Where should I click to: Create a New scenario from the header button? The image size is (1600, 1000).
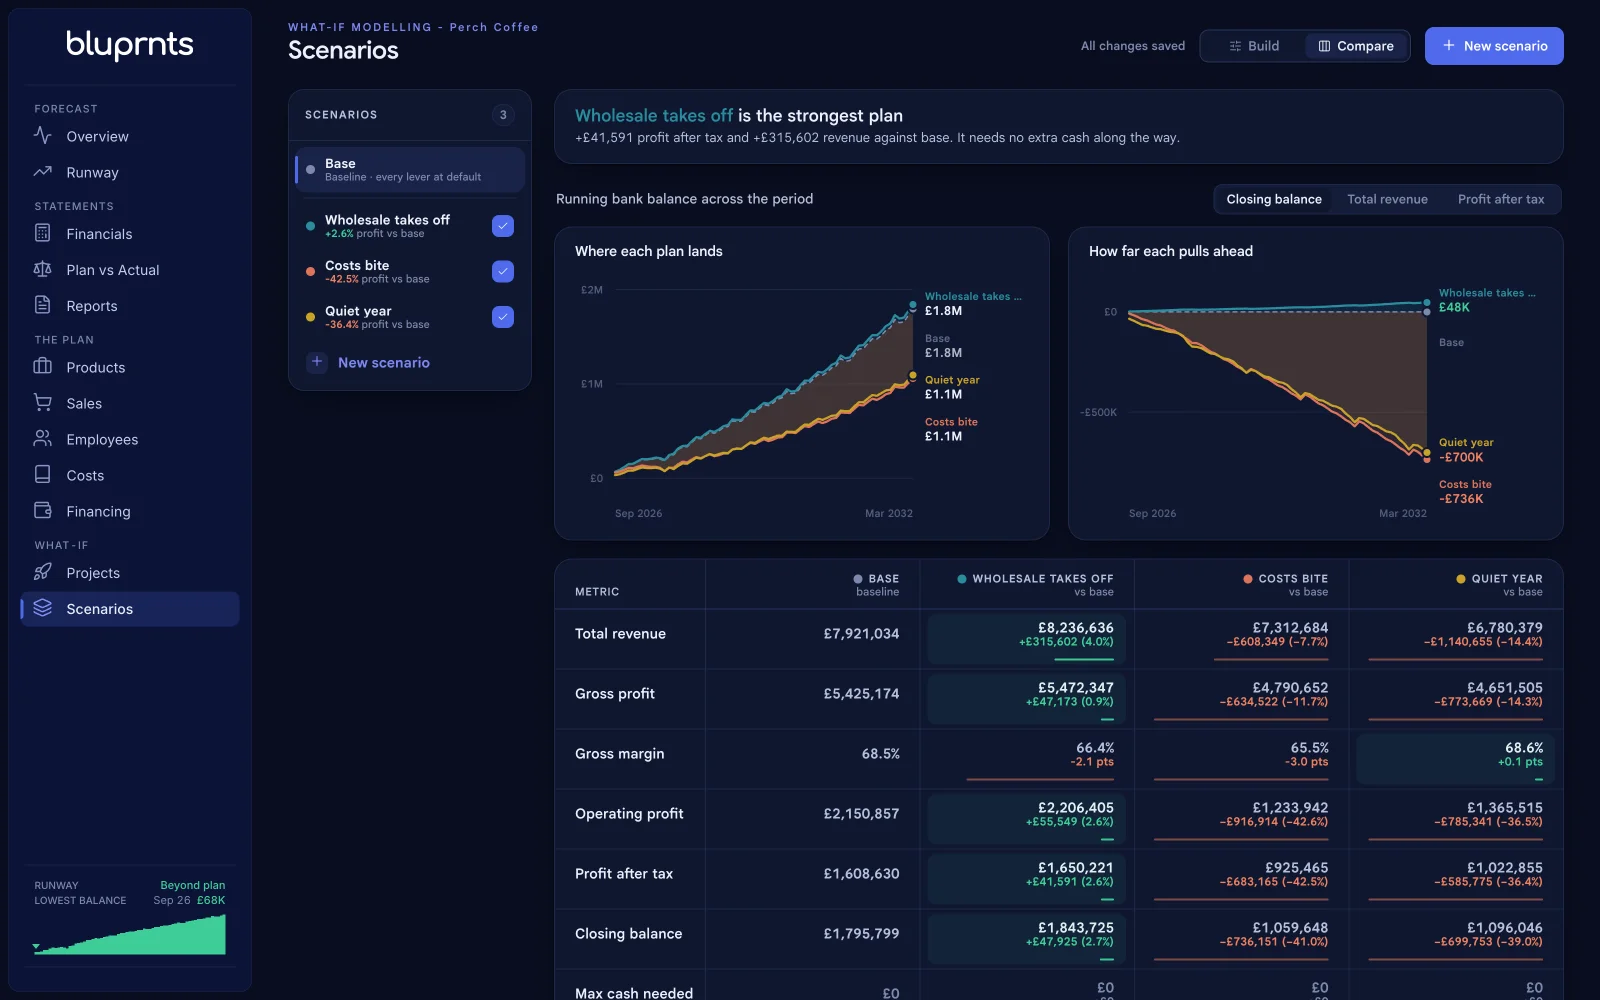(x=1494, y=46)
